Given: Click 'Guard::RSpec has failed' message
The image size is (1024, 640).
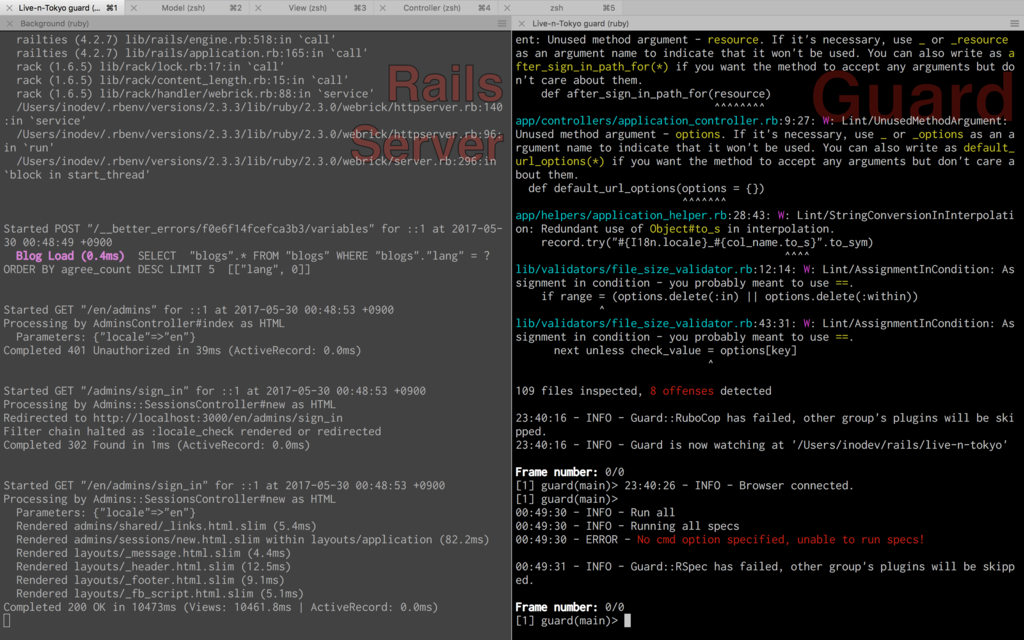Looking at the screenshot, I should [x=765, y=573].
